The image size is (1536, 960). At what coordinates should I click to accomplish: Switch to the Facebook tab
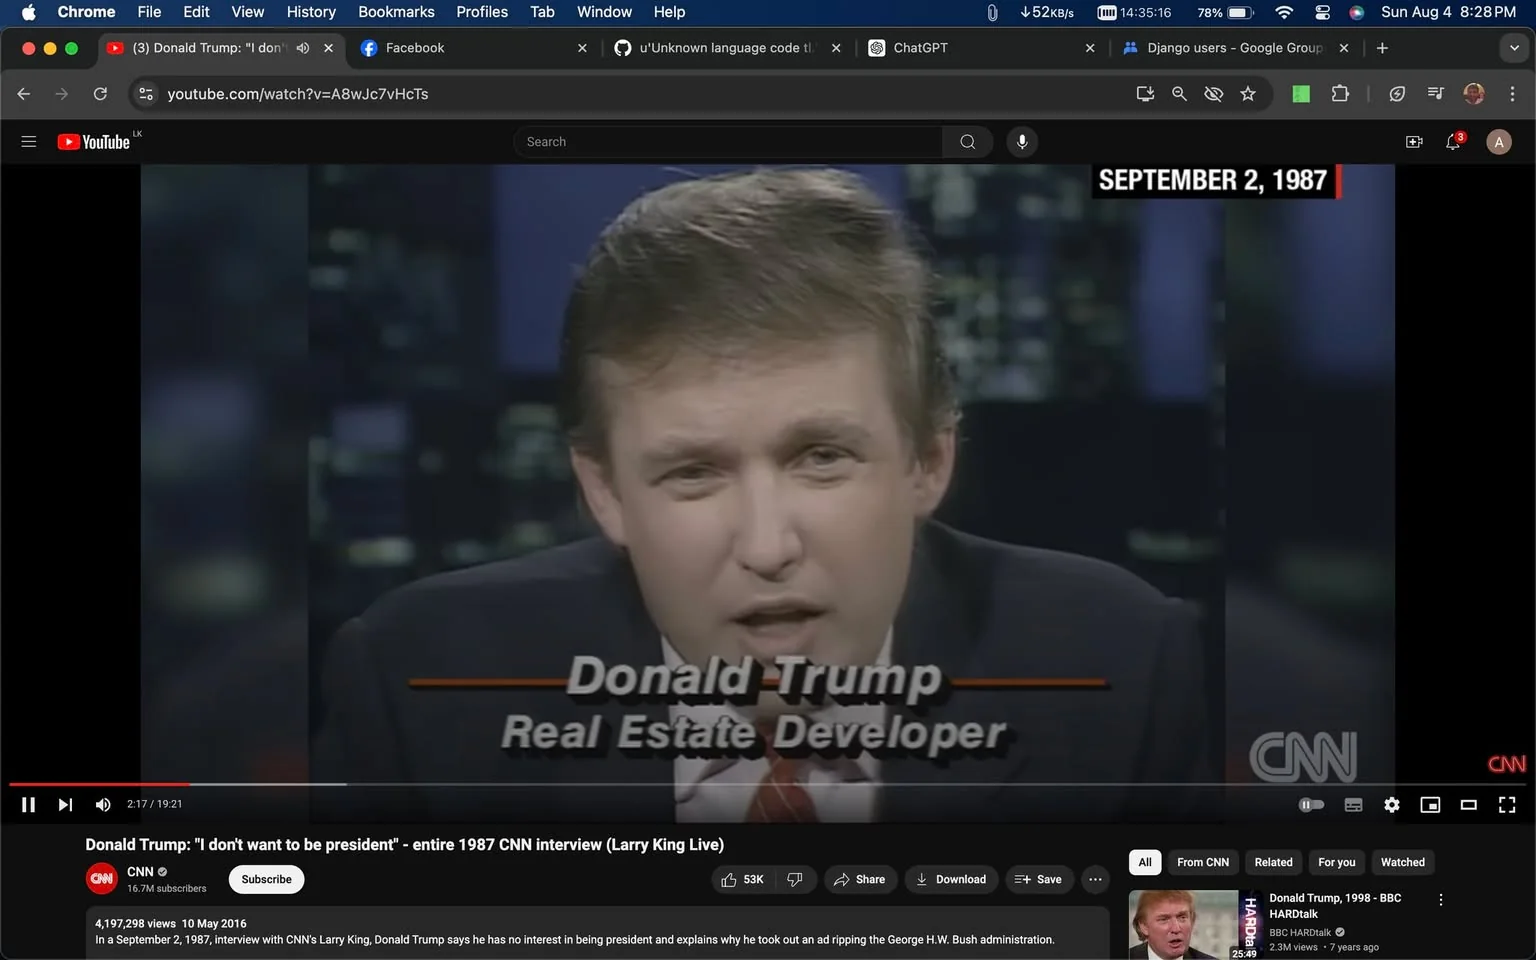pos(475,48)
